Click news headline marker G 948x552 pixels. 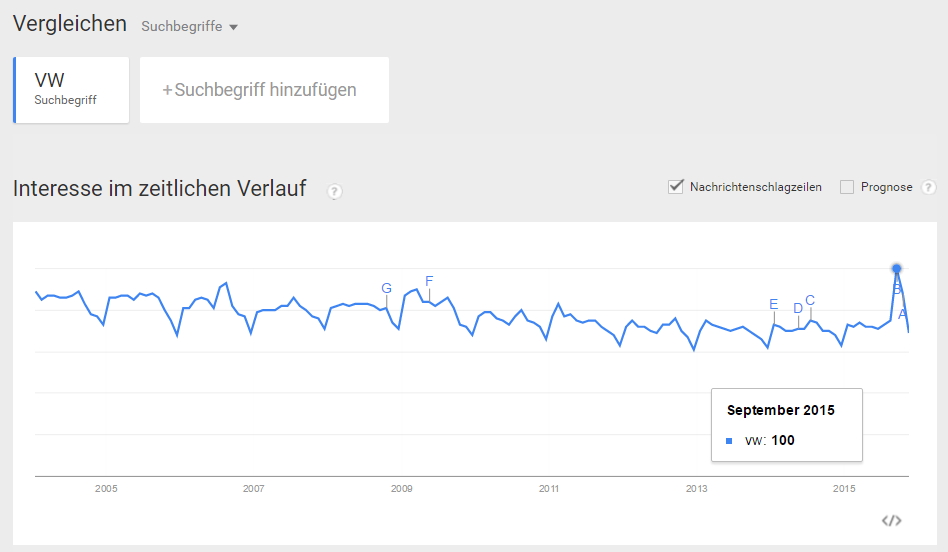tap(386, 288)
